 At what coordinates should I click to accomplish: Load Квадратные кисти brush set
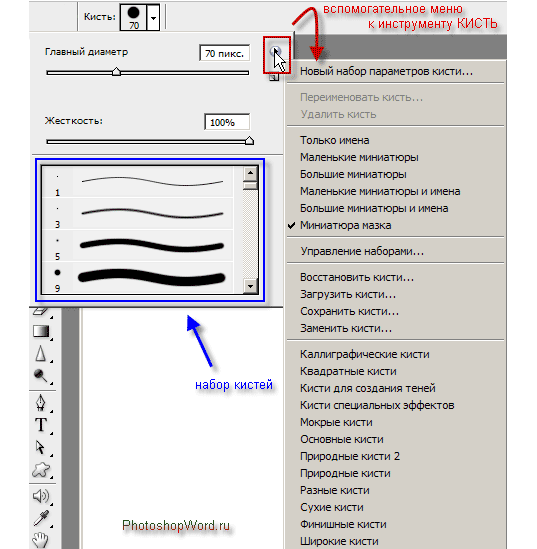click(x=396, y=371)
